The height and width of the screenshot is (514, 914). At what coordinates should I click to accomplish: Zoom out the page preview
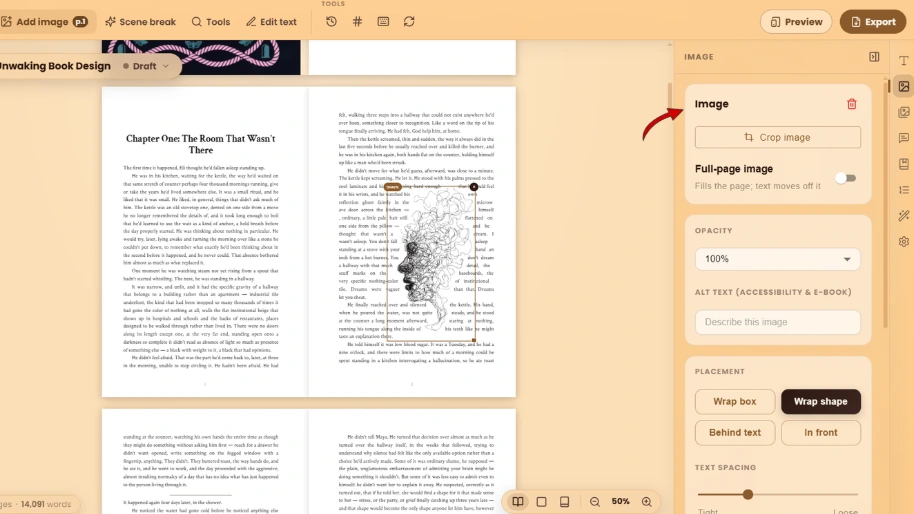tap(595, 501)
